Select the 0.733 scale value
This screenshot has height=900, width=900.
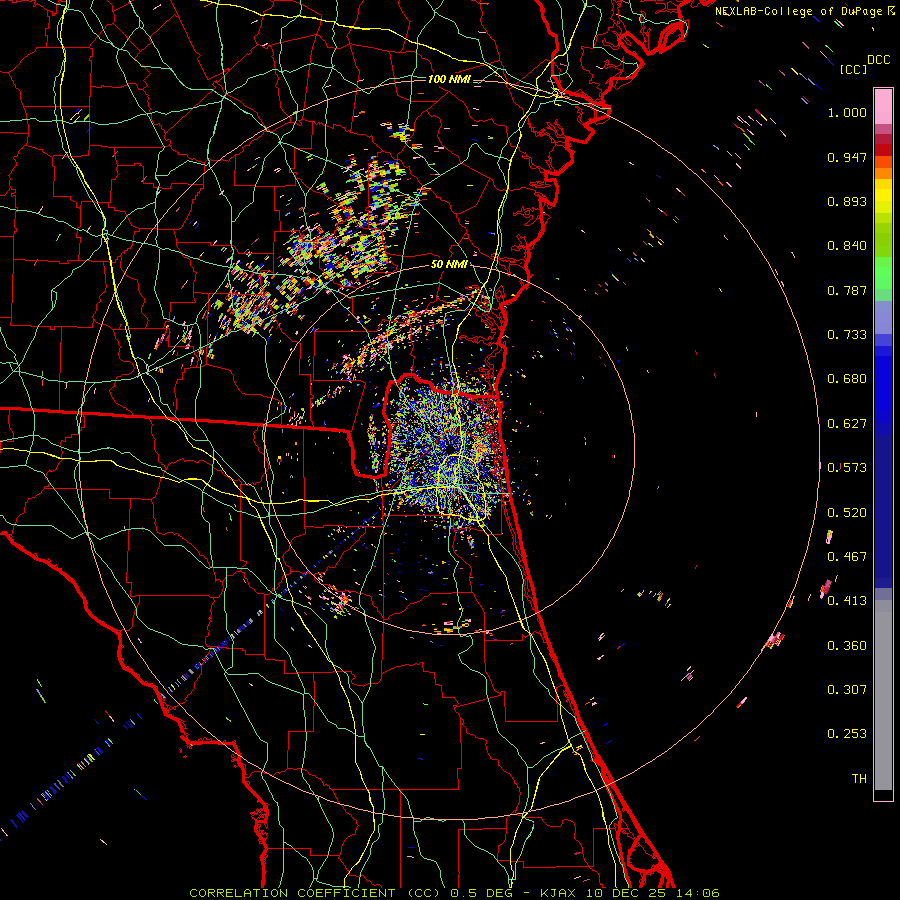[847, 335]
